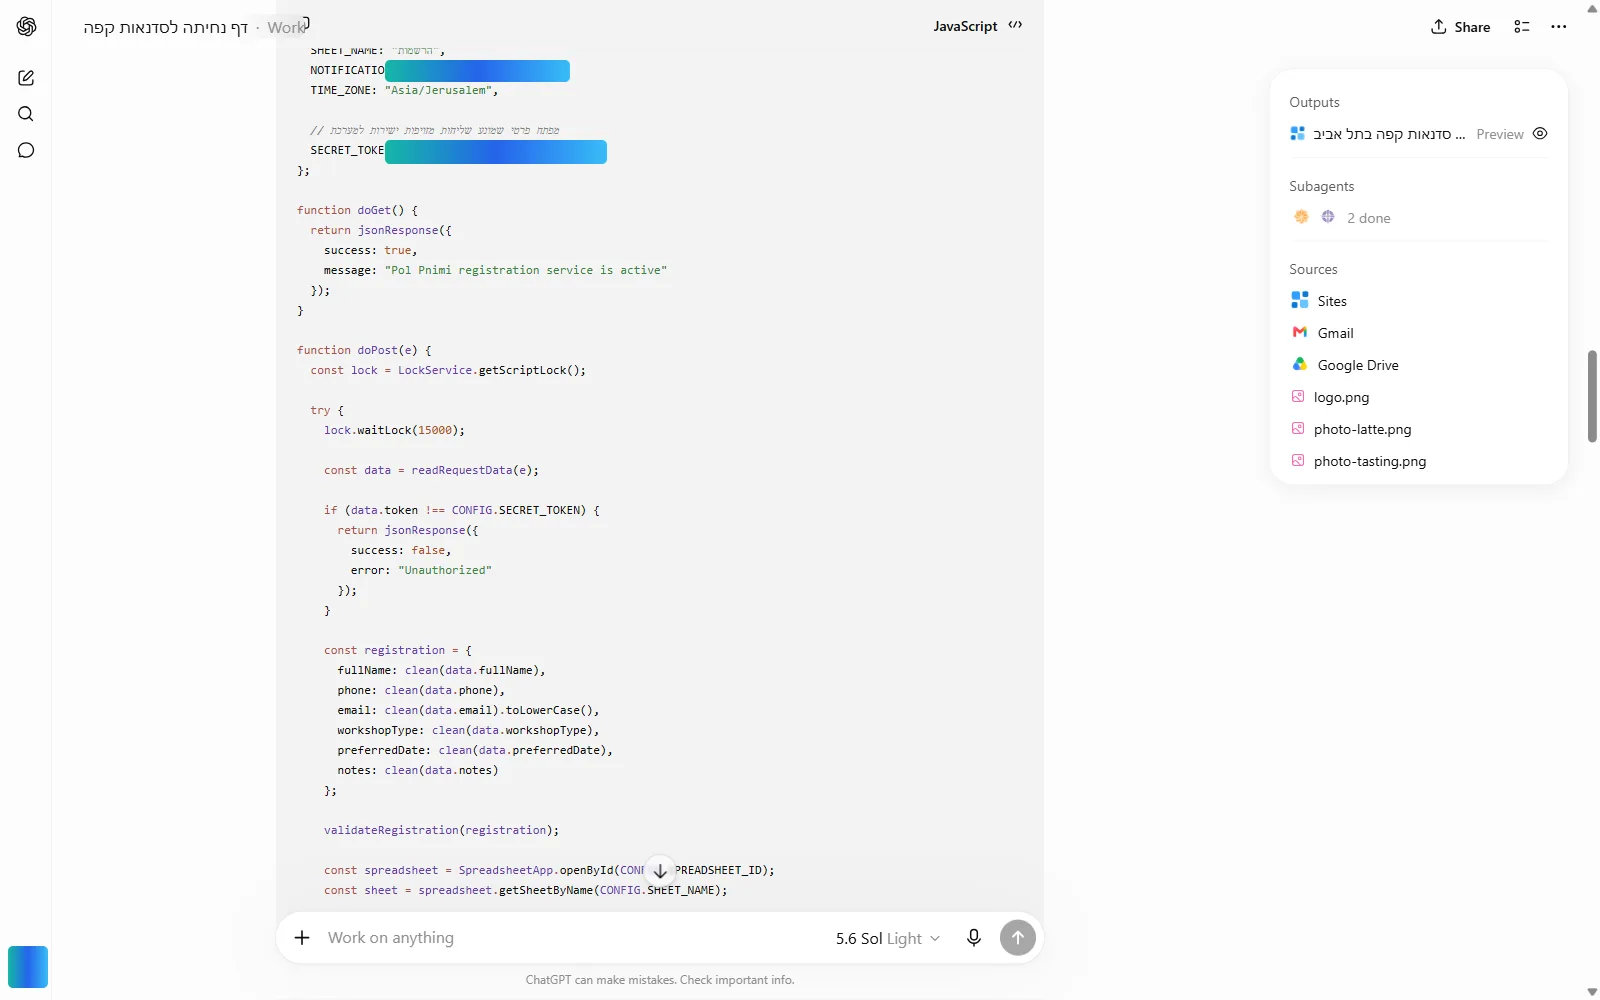The image size is (1600, 1000).
Task: Click the code view icon beside JavaScript
Action: (1016, 26)
